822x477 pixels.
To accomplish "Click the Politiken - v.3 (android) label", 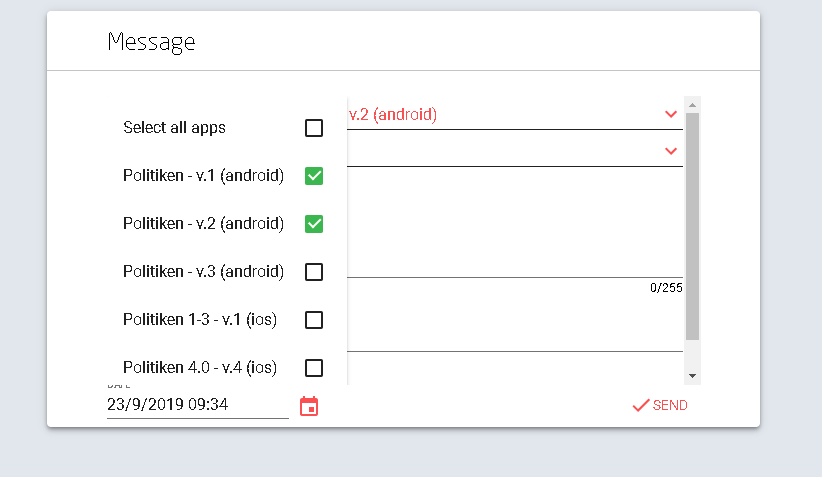I will pos(203,272).
